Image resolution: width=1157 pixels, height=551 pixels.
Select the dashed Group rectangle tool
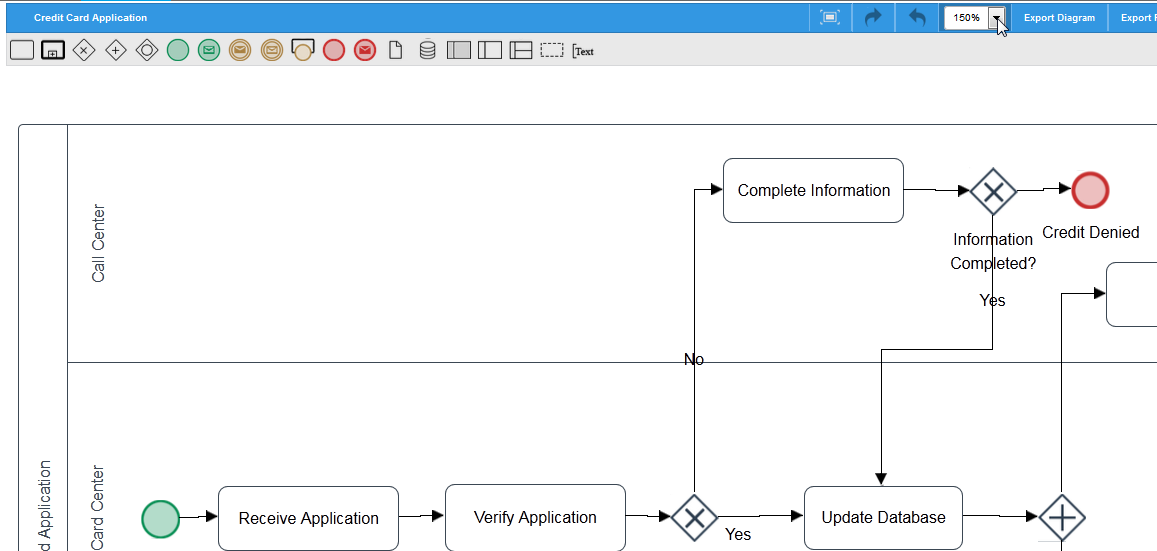pos(552,50)
